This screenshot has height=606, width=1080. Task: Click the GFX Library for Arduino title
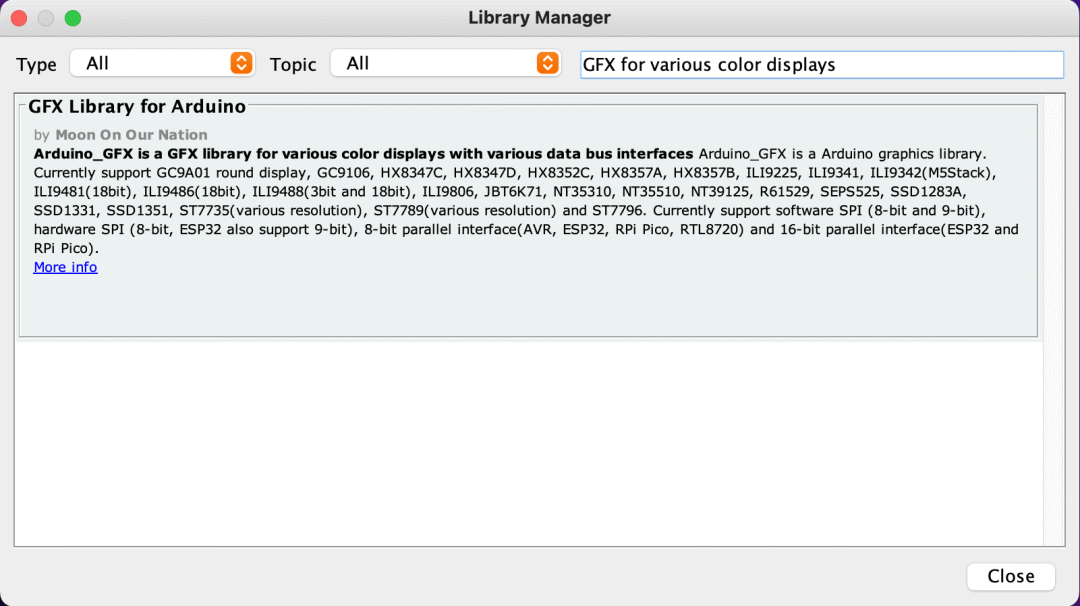tap(137, 107)
